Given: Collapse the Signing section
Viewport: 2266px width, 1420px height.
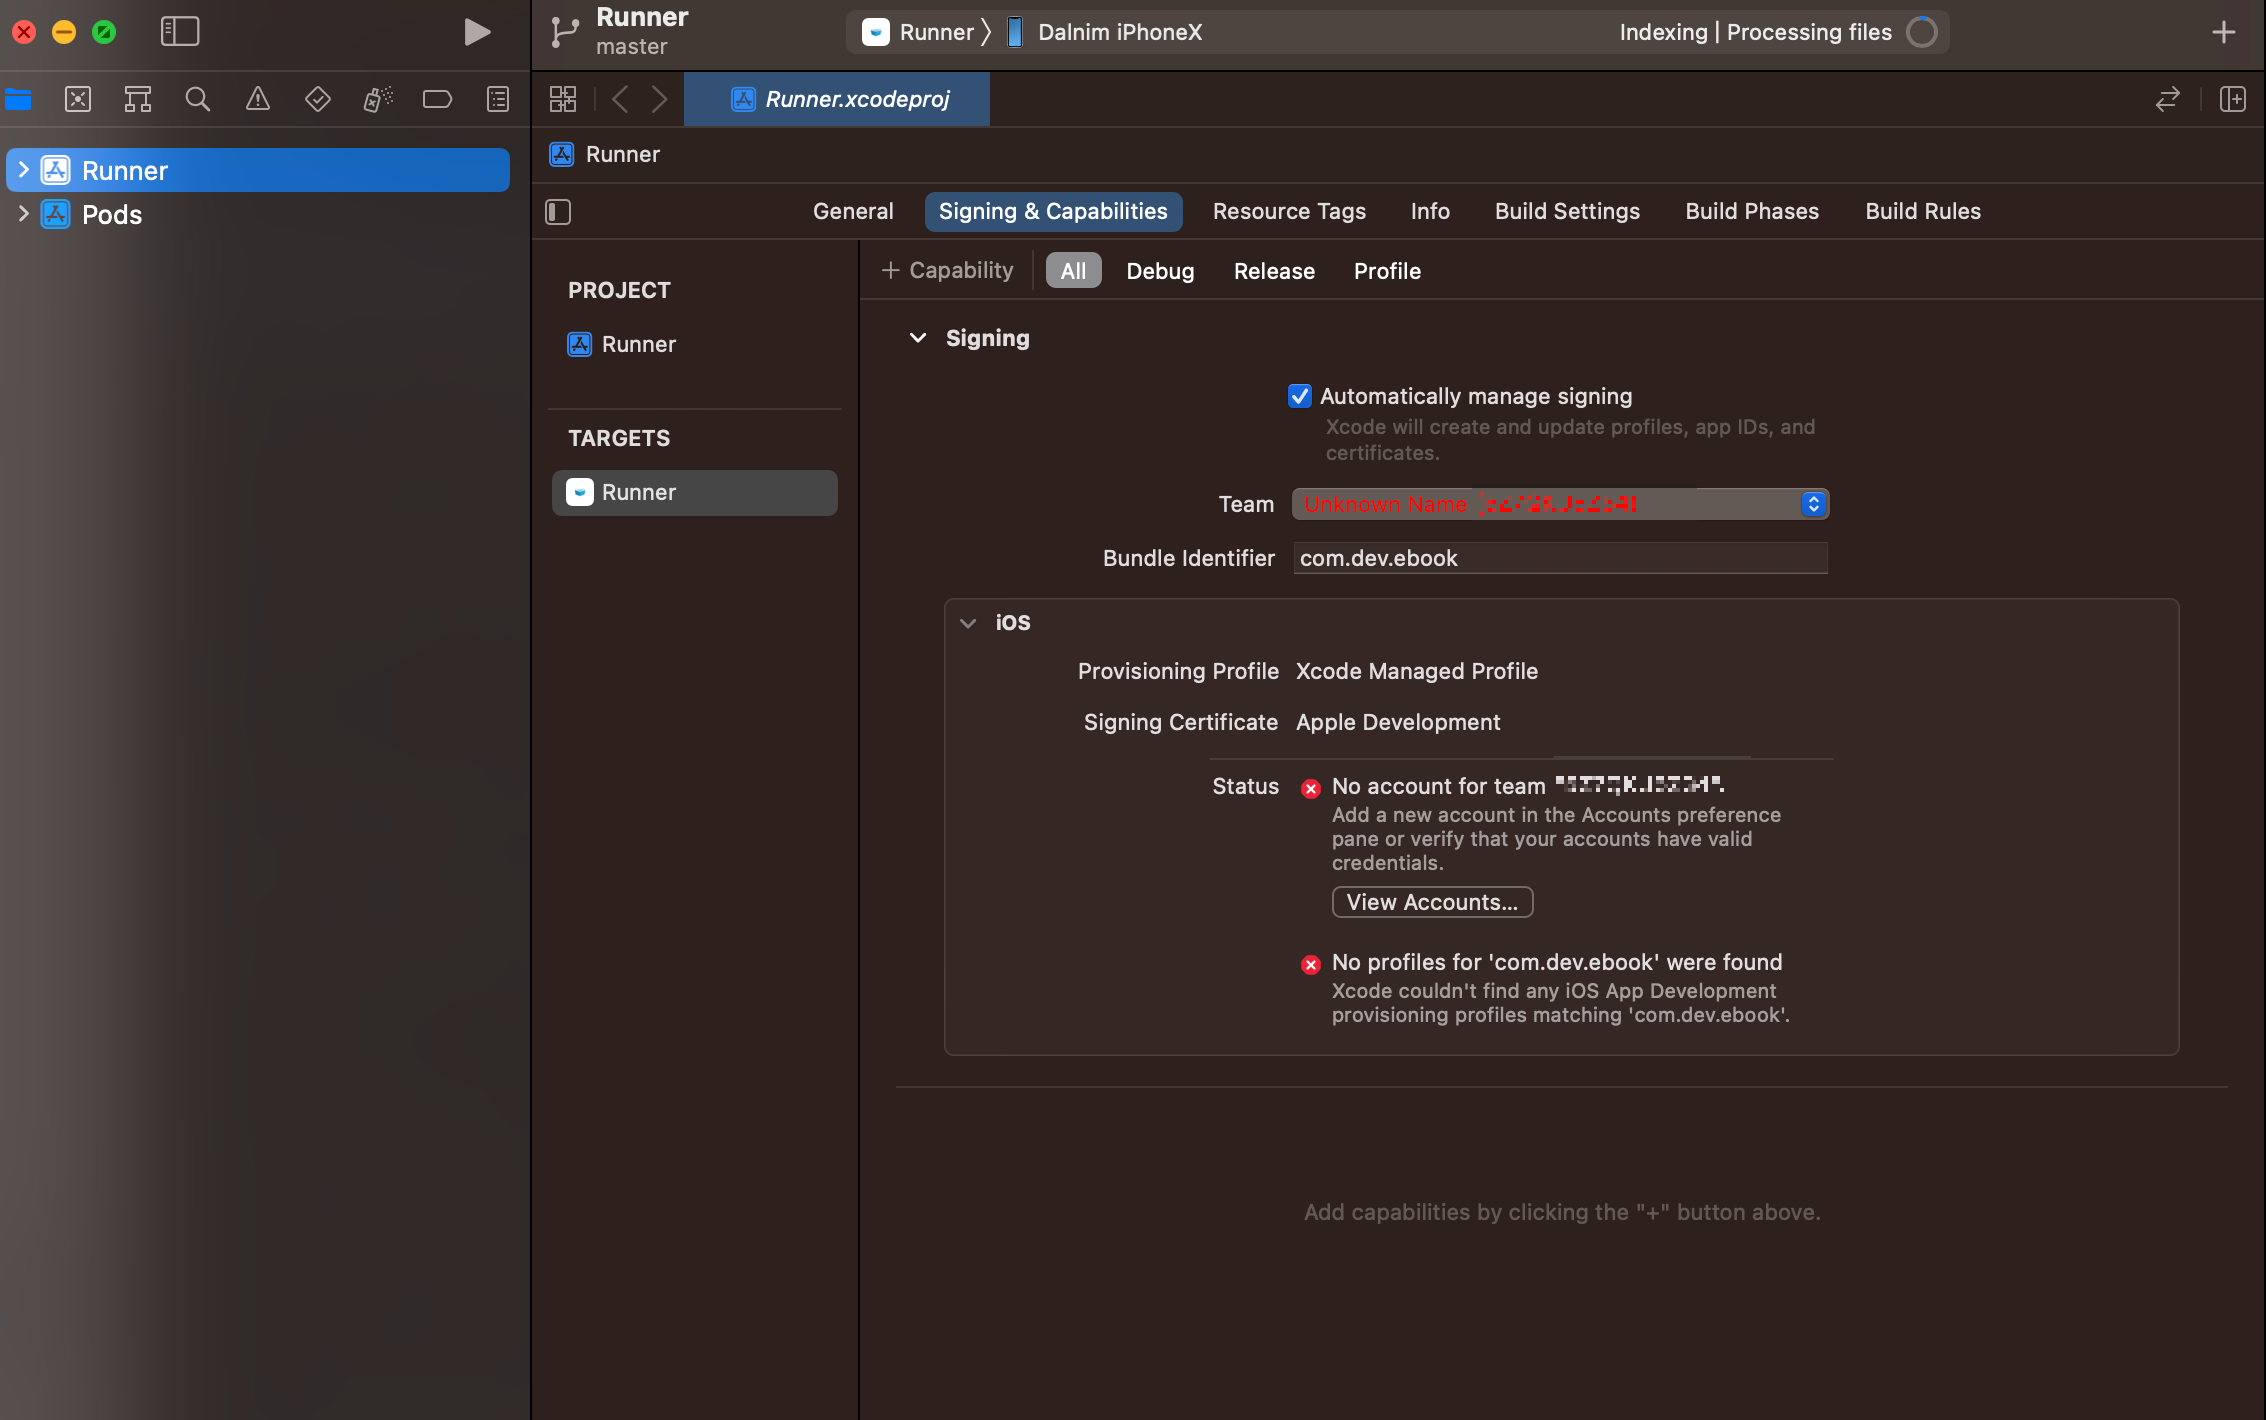Looking at the screenshot, I should pyautogui.click(x=917, y=338).
